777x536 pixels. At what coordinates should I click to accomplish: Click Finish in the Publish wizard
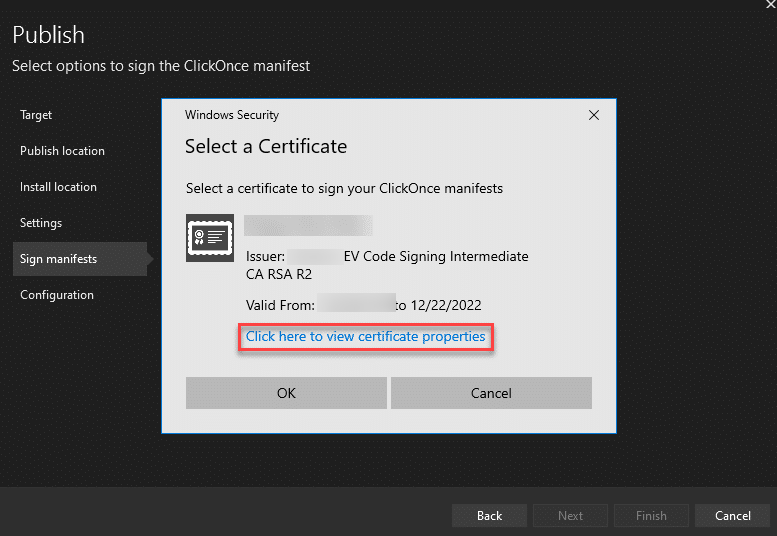651,516
